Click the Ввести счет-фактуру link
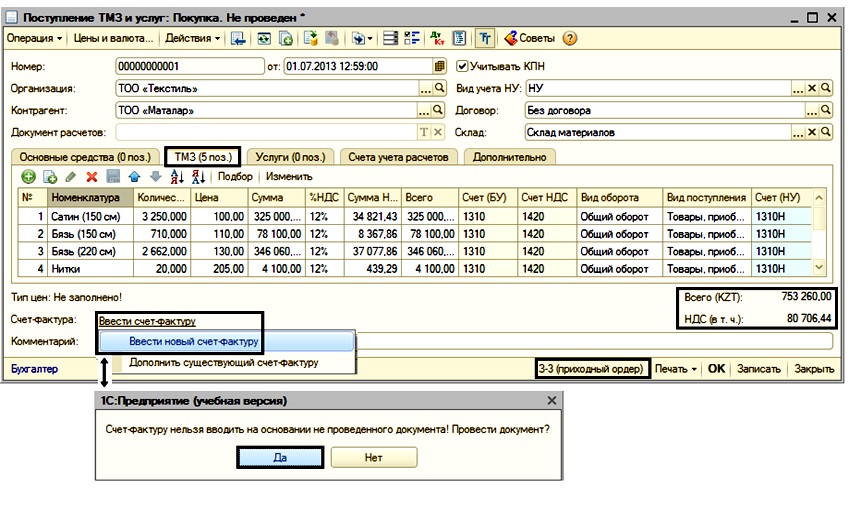The height and width of the screenshot is (510, 849). pyautogui.click(x=147, y=321)
